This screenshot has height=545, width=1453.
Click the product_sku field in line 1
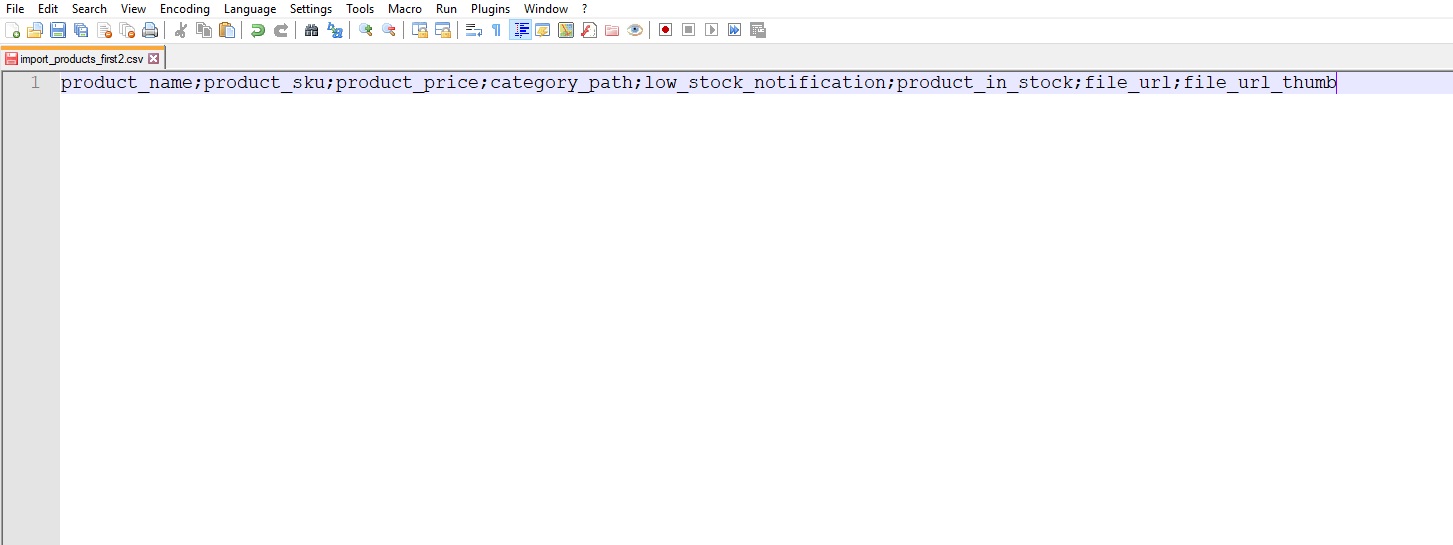264,83
